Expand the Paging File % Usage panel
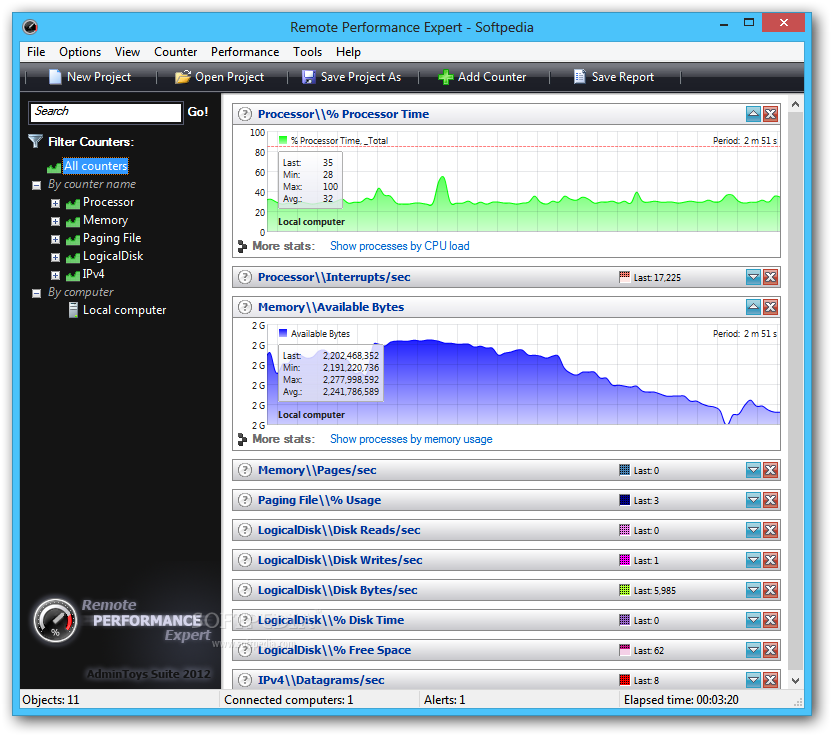This screenshot has height=736, width=832. click(753, 500)
